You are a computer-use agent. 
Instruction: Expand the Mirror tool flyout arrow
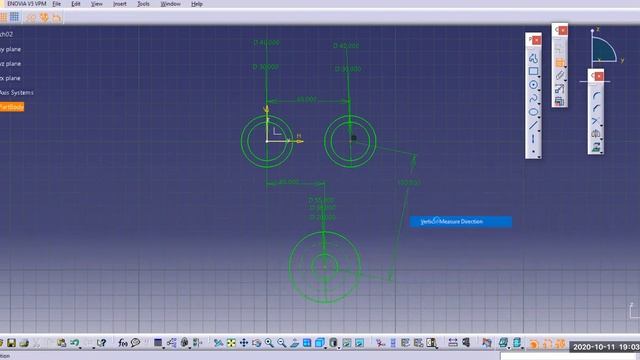[x=602, y=139]
